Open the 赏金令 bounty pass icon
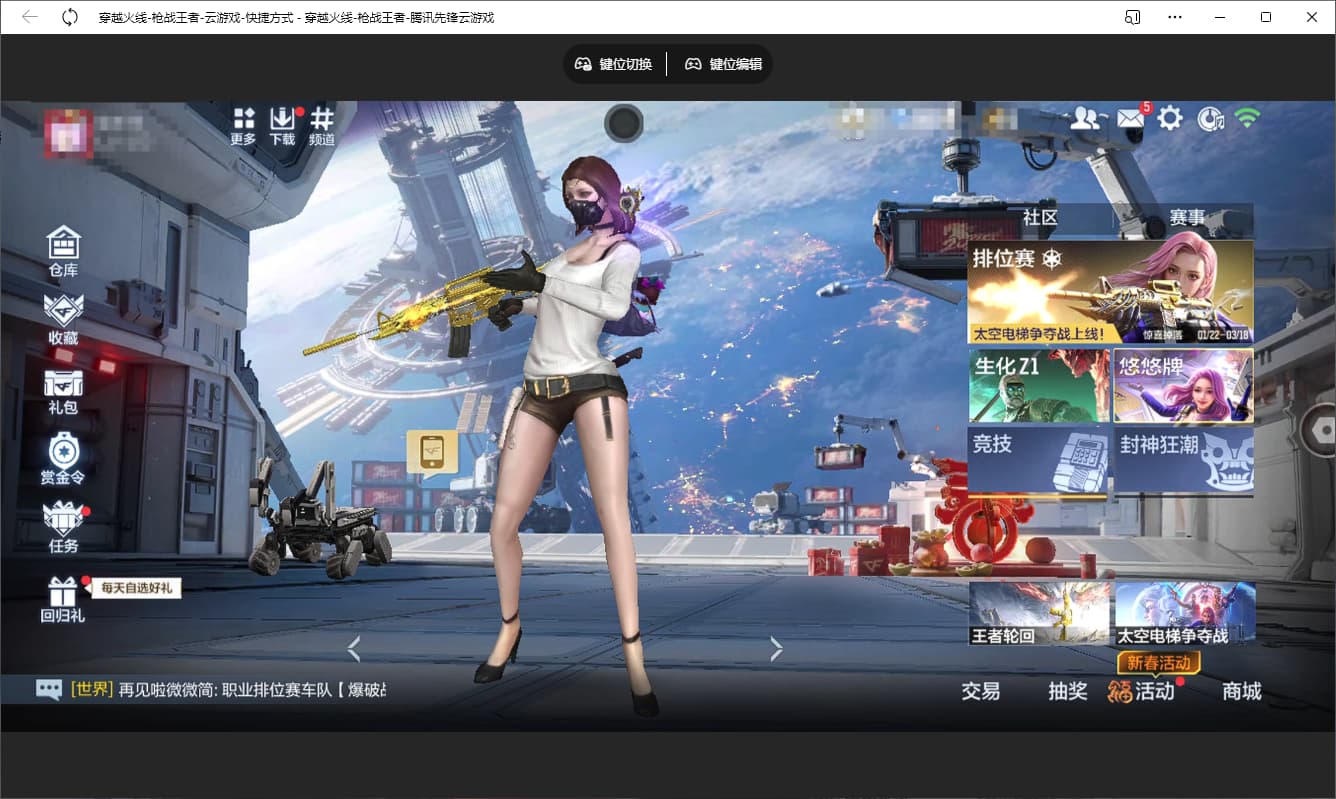Screen dimensions: 1336x799 [63, 458]
